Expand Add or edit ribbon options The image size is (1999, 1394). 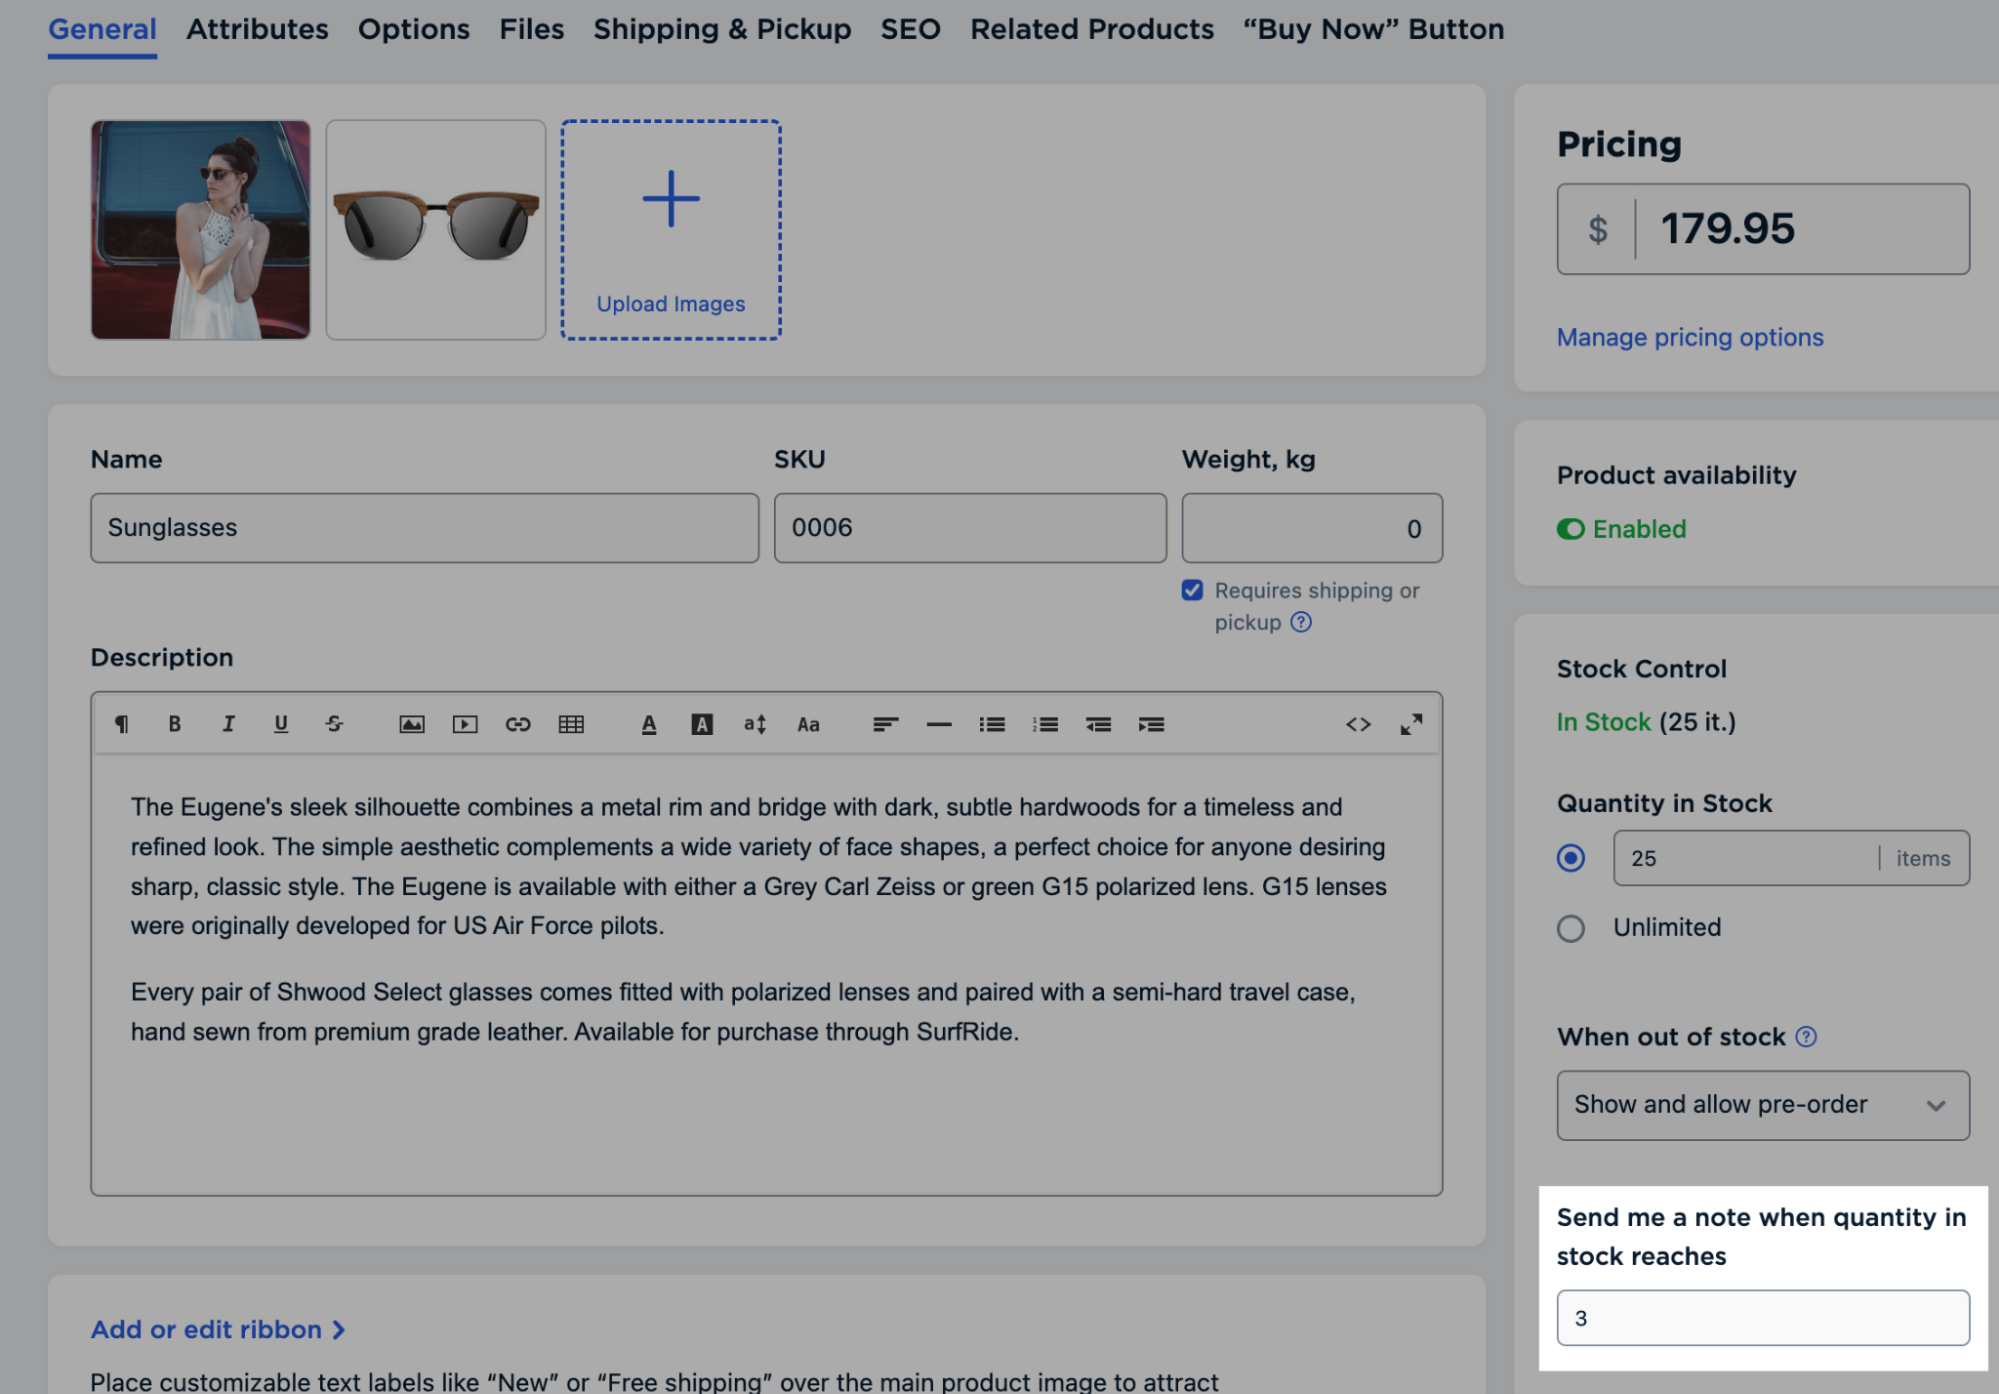(x=218, y=1329)
